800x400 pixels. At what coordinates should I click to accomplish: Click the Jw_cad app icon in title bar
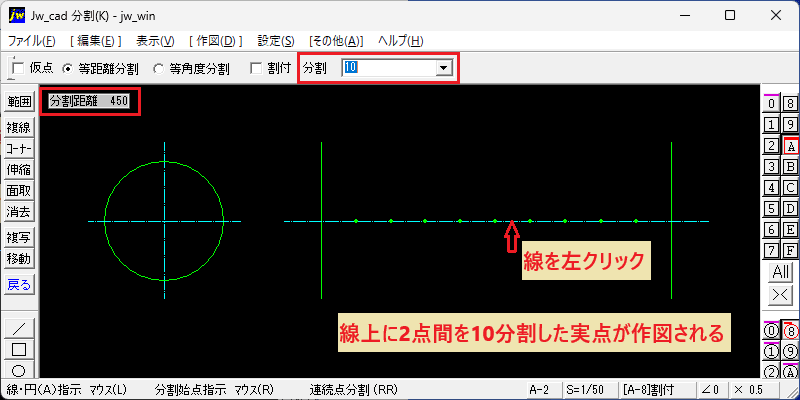[x=17, y=16]
